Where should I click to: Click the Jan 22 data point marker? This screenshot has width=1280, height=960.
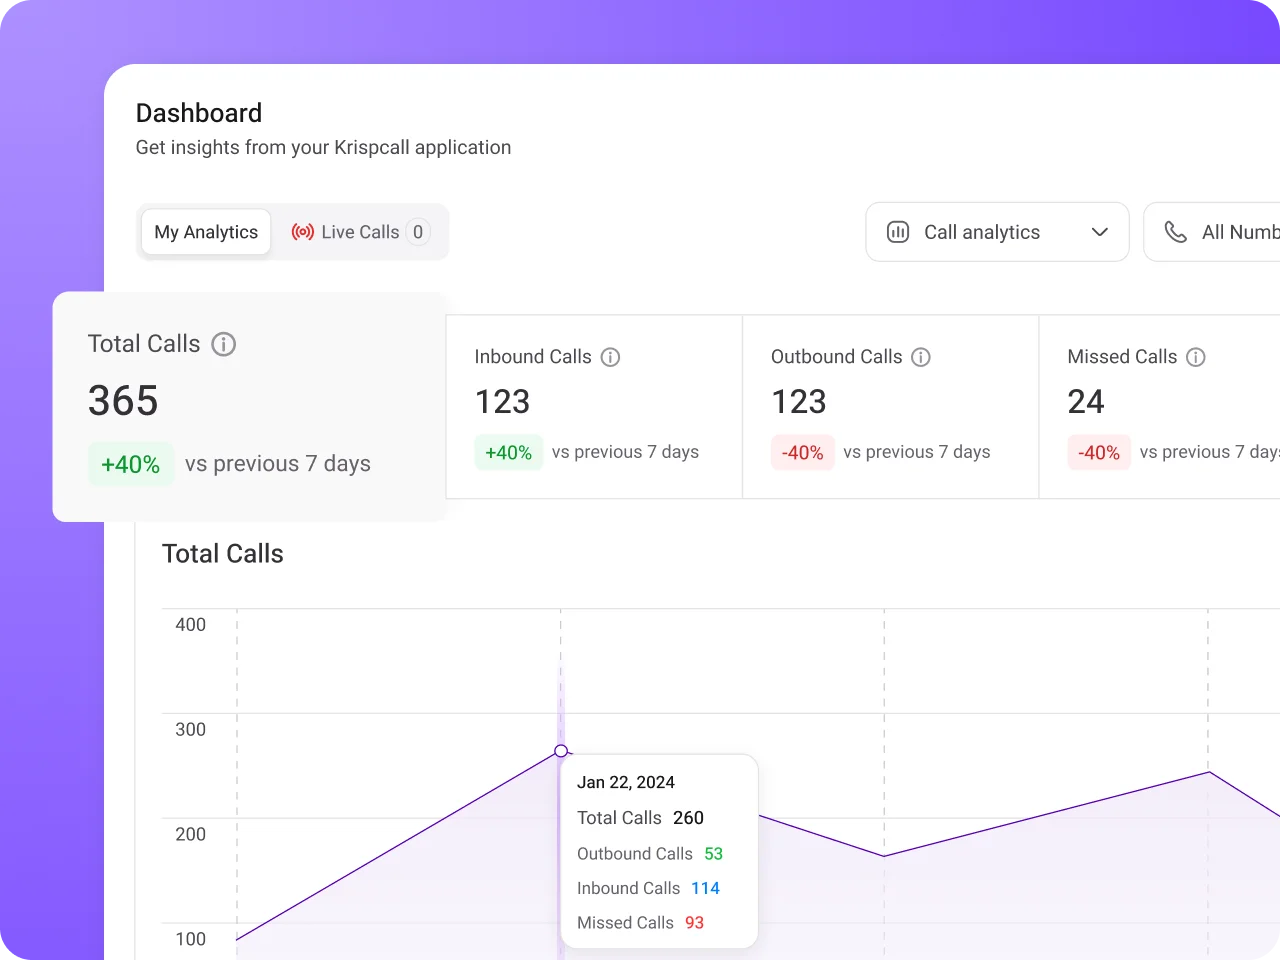pos(561,751)
